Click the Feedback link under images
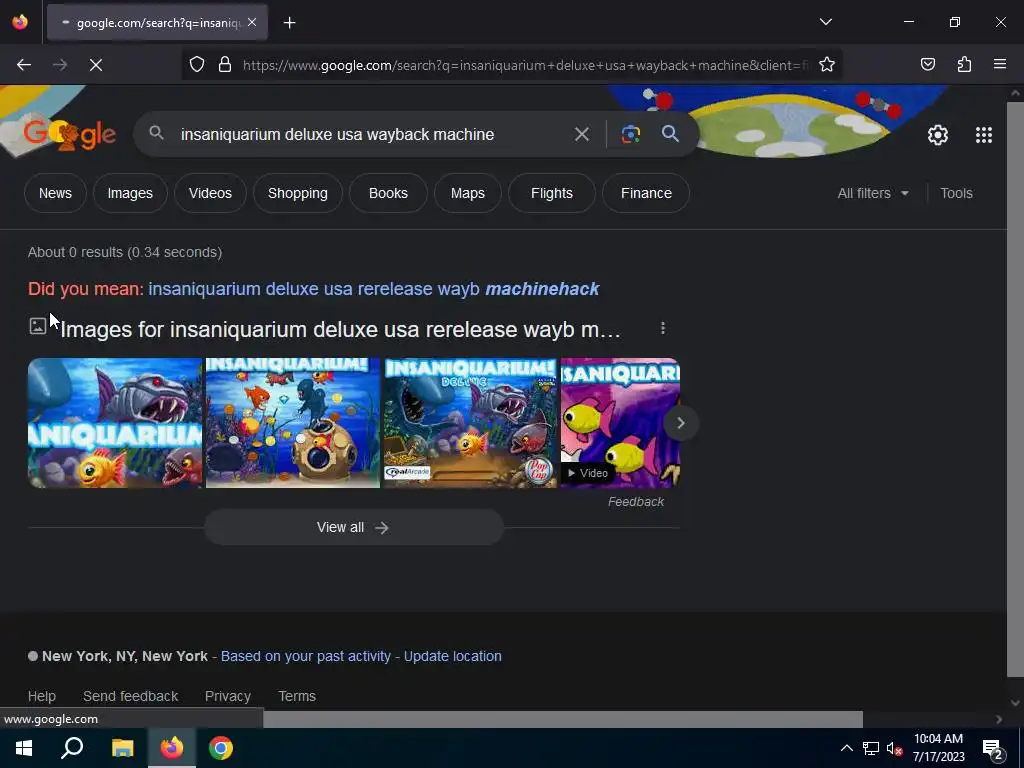The width and height of the screenshot is (1024, 768). tap(635, 502)
